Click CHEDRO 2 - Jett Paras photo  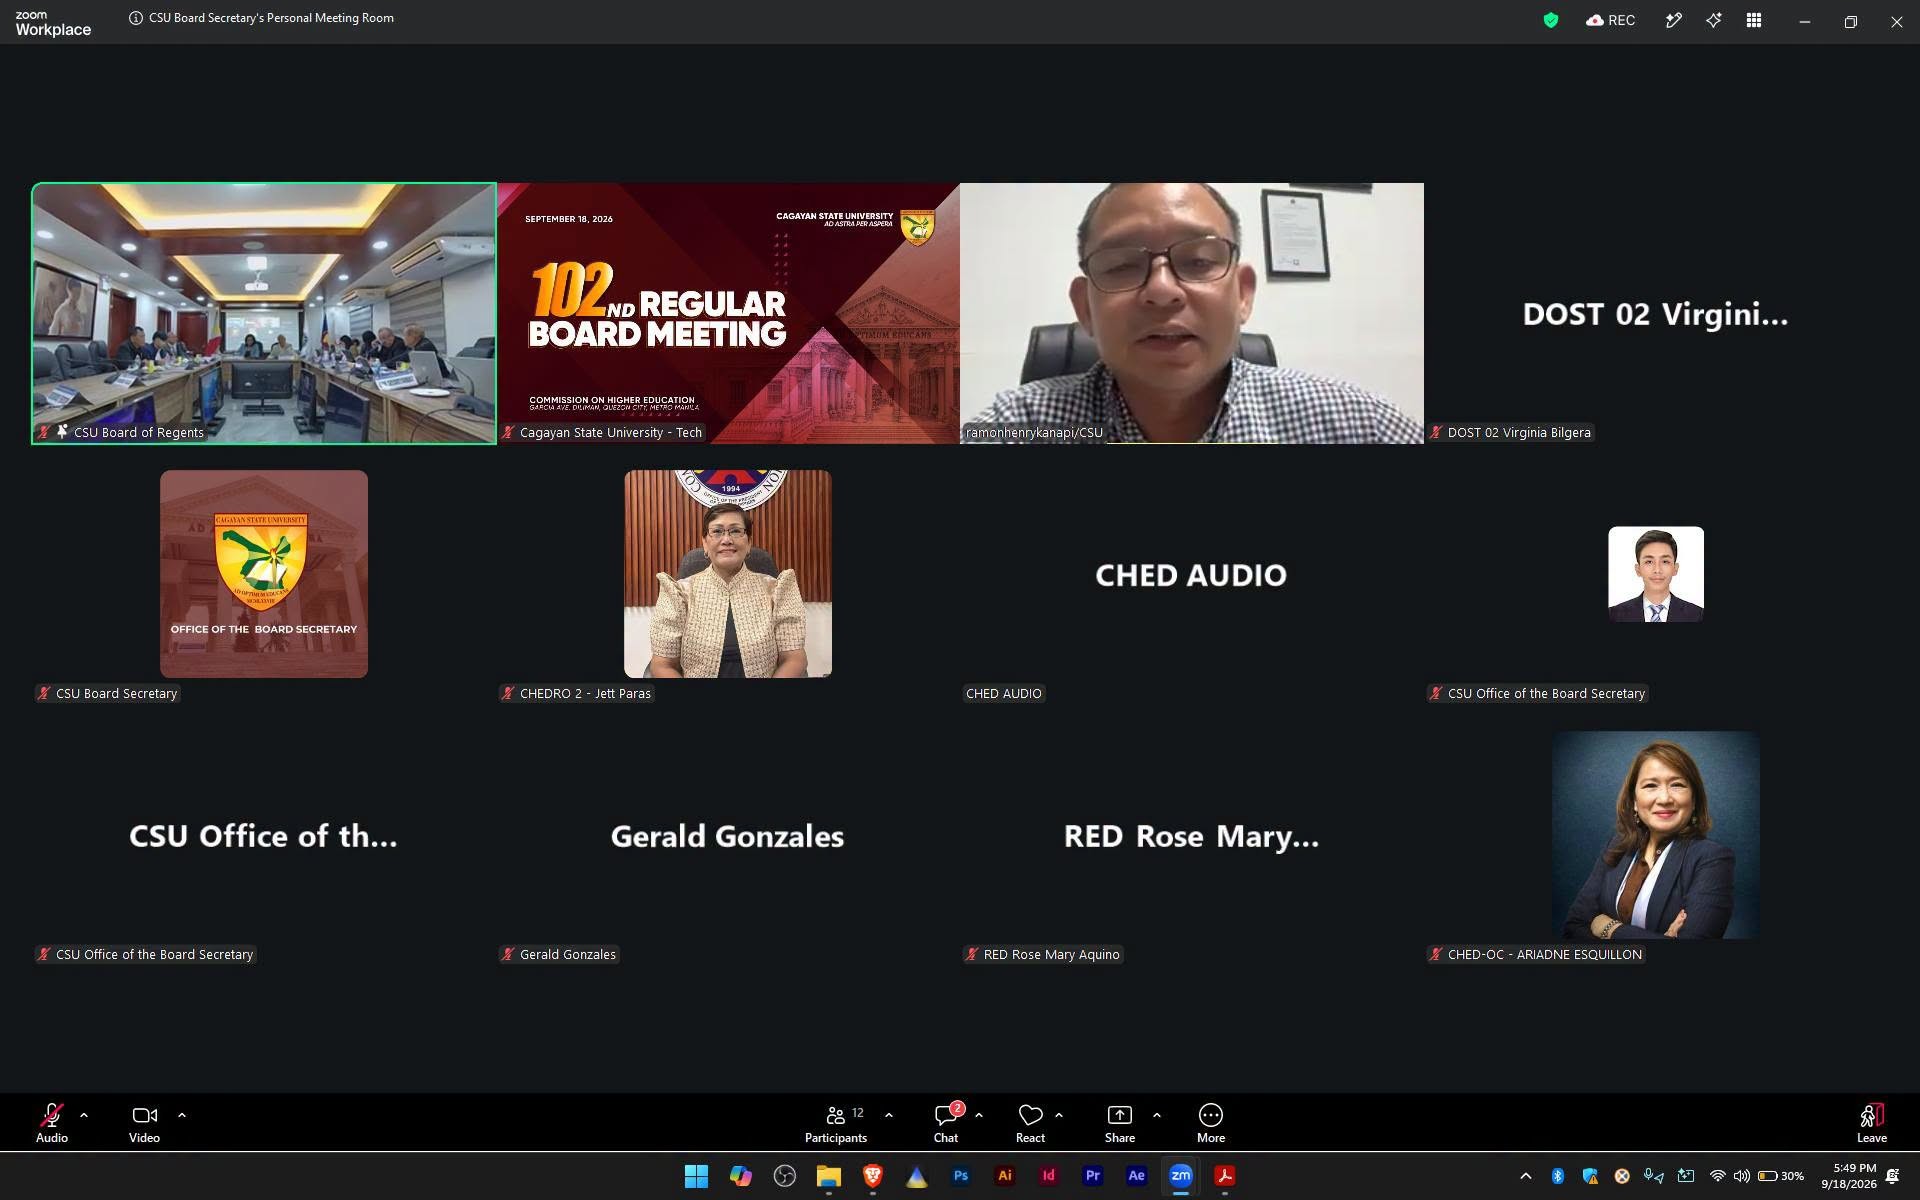pyautogui.click(x=728, y=574)
